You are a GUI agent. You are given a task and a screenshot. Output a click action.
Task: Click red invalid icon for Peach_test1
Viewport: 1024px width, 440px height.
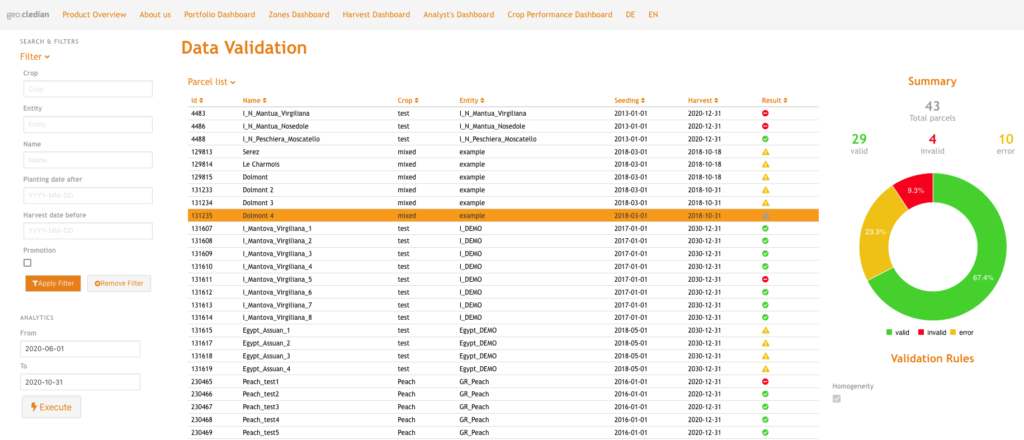(765, 381)
